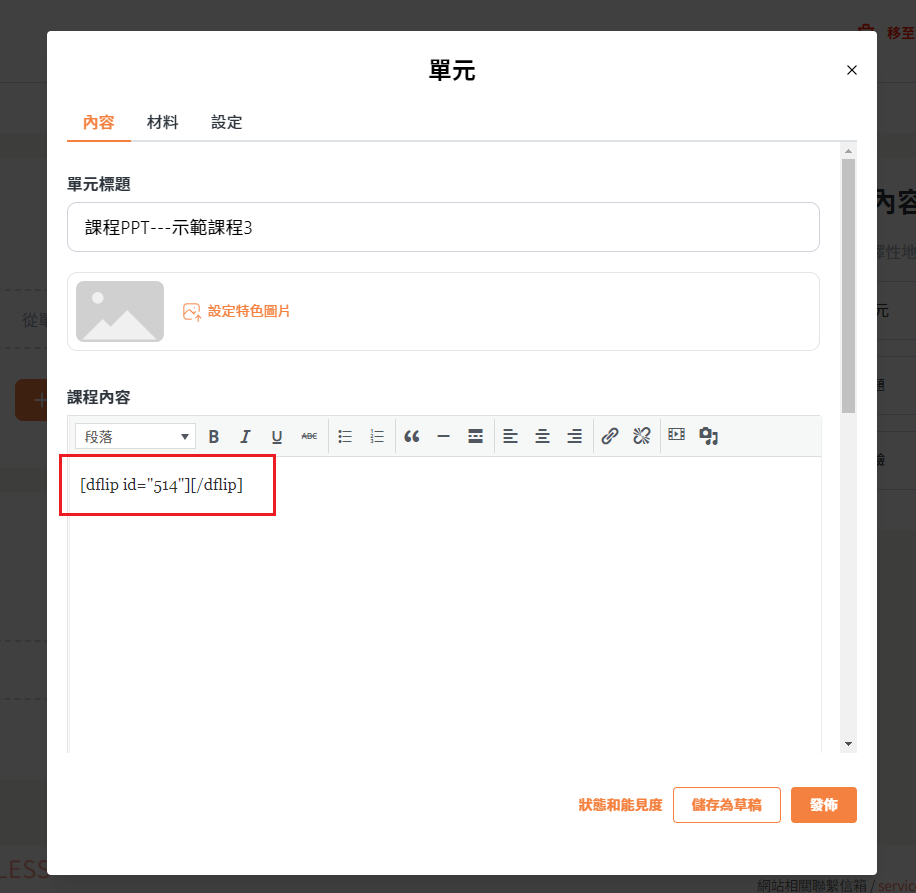Click 儲存為草稿 save draft button
Screen dimensions: 916x893
coord(726,805)
